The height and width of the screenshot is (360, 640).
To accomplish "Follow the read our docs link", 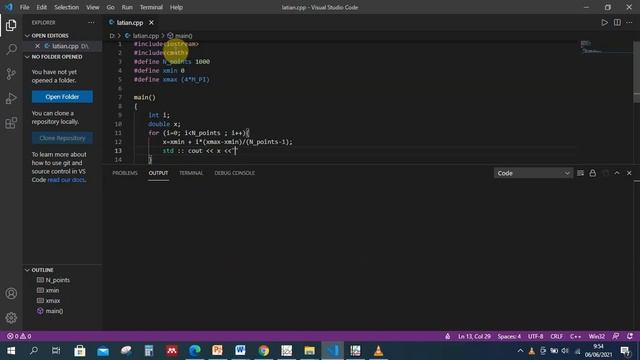I will pos(66,180).
